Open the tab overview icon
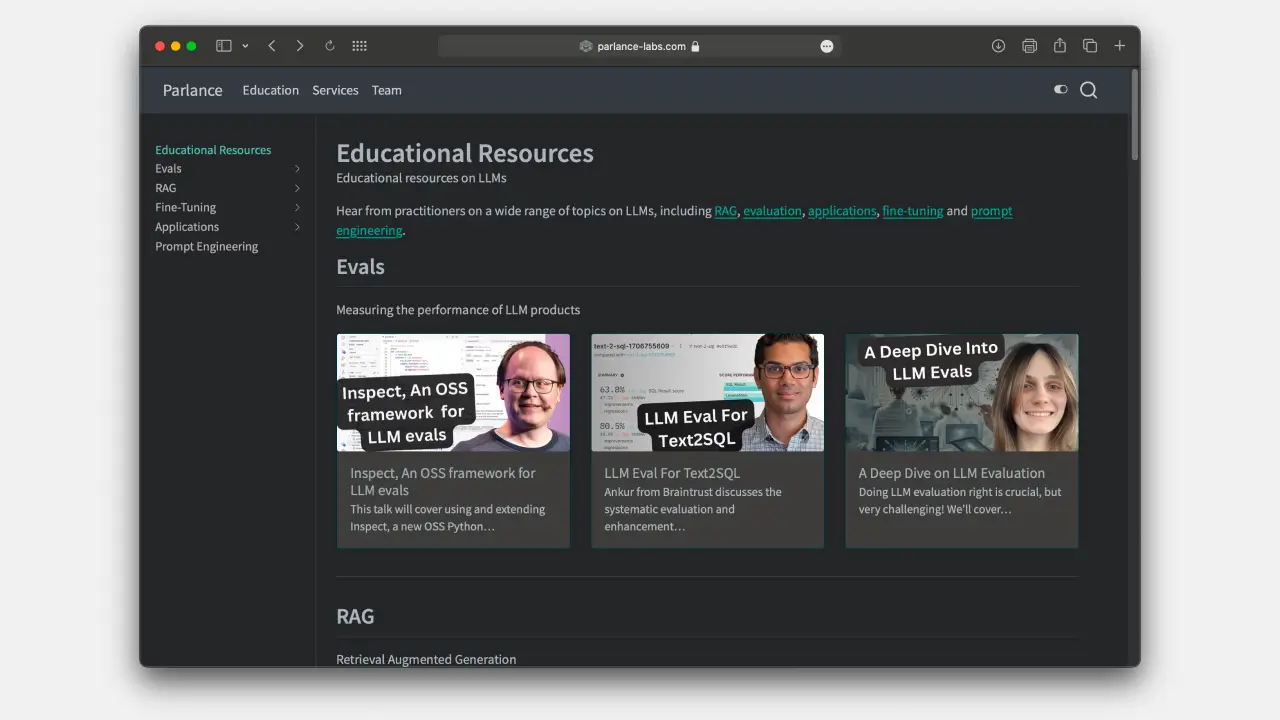This screenshot has width=1280, height=720. coord(1090,46)
